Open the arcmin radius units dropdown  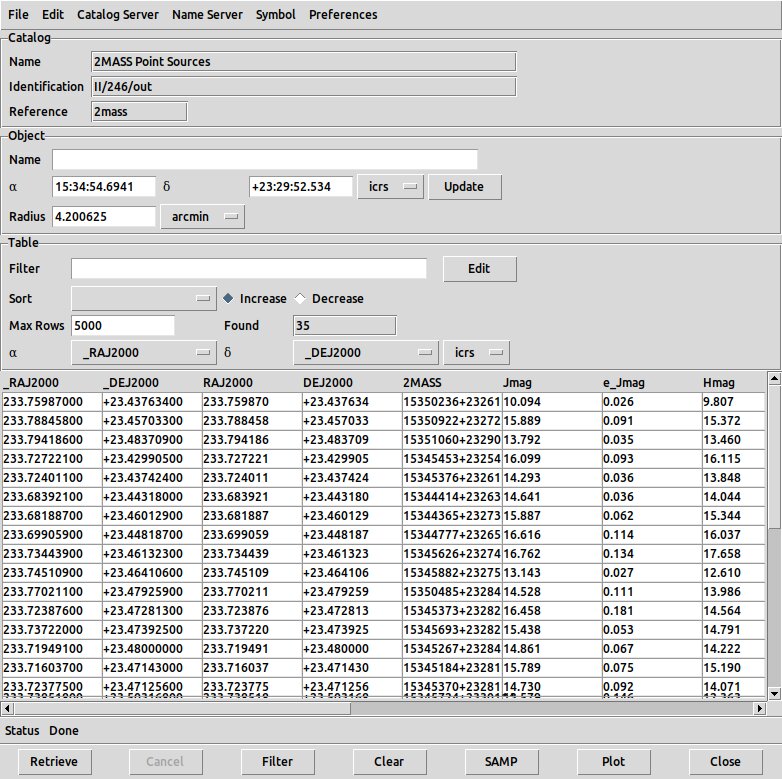tap(202, 216)
